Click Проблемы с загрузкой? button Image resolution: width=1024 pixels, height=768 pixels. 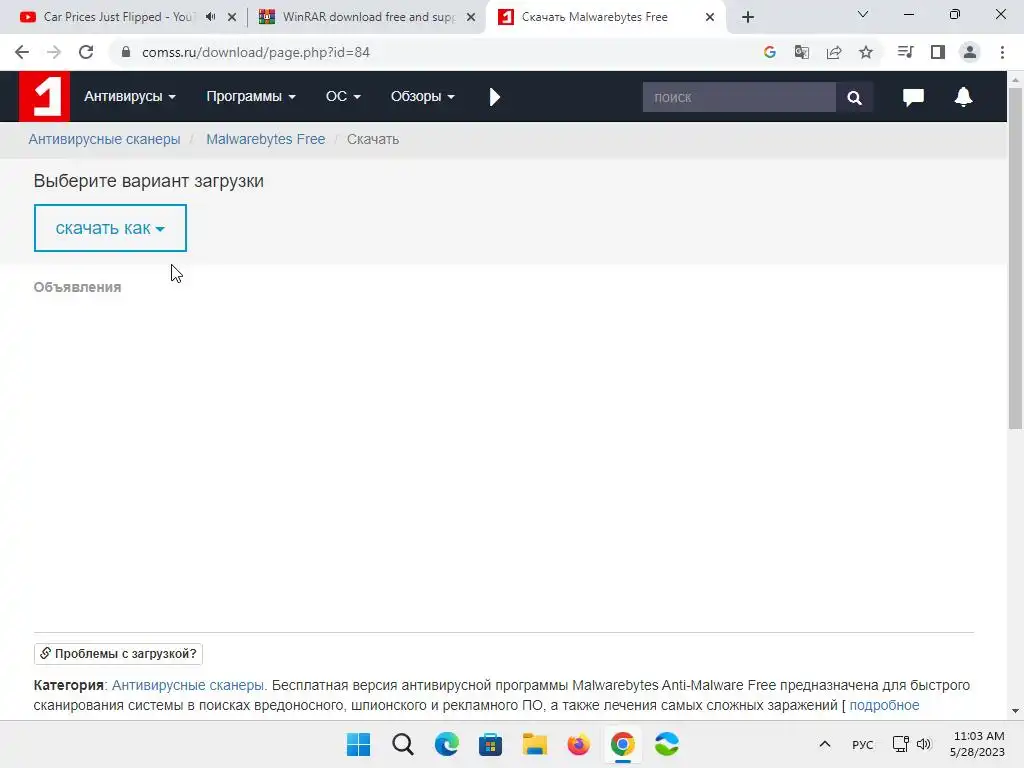pos(118,654)
